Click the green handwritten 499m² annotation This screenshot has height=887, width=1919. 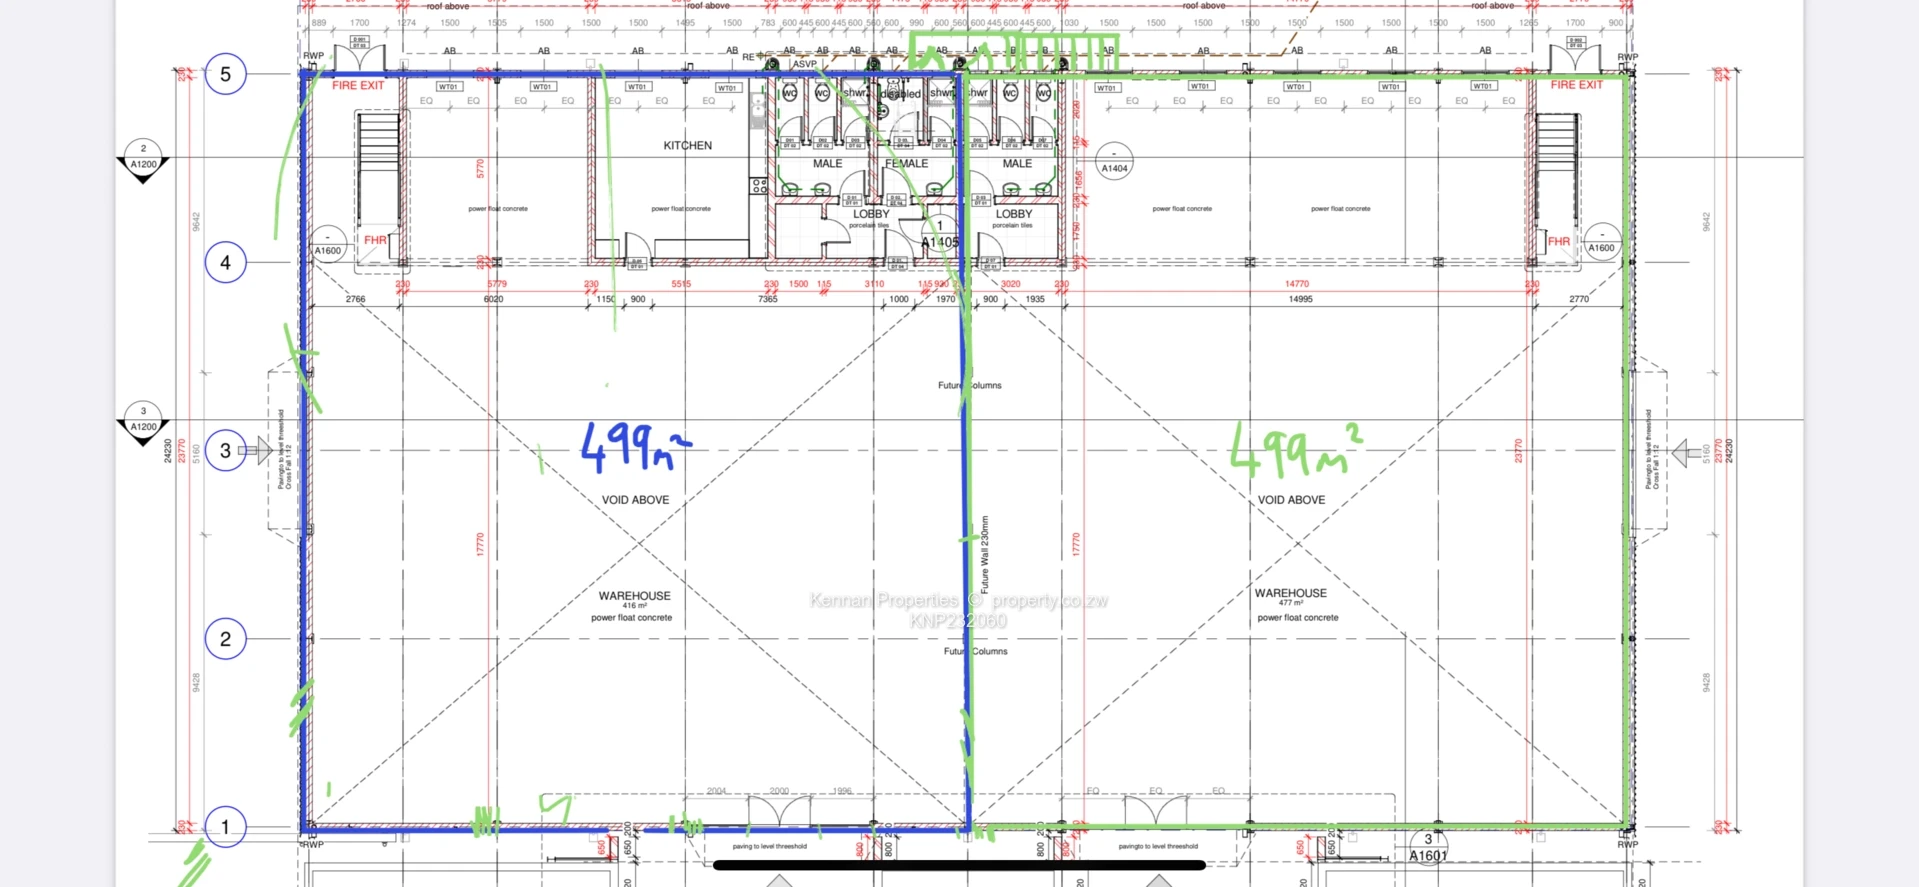pyautogui.click(x=1294, y=448)
